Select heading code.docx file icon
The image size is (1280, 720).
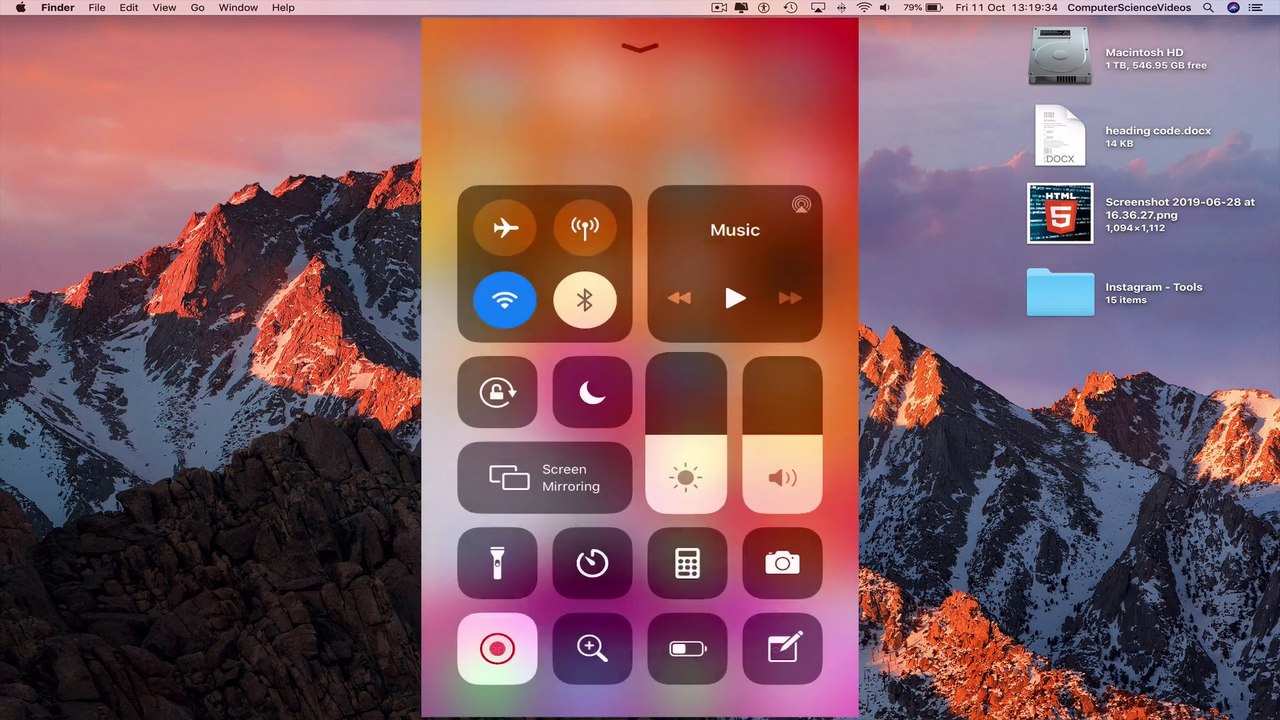tap(1060, 135)
